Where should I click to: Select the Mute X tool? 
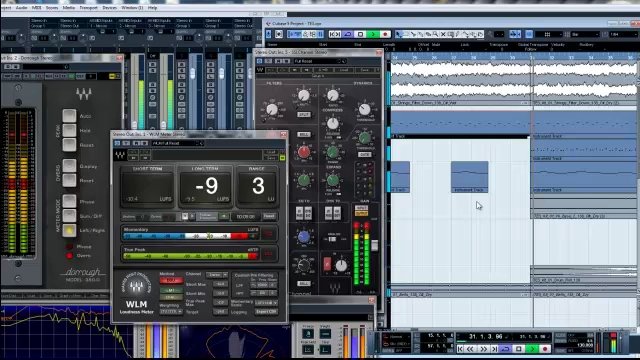point(443,35)
